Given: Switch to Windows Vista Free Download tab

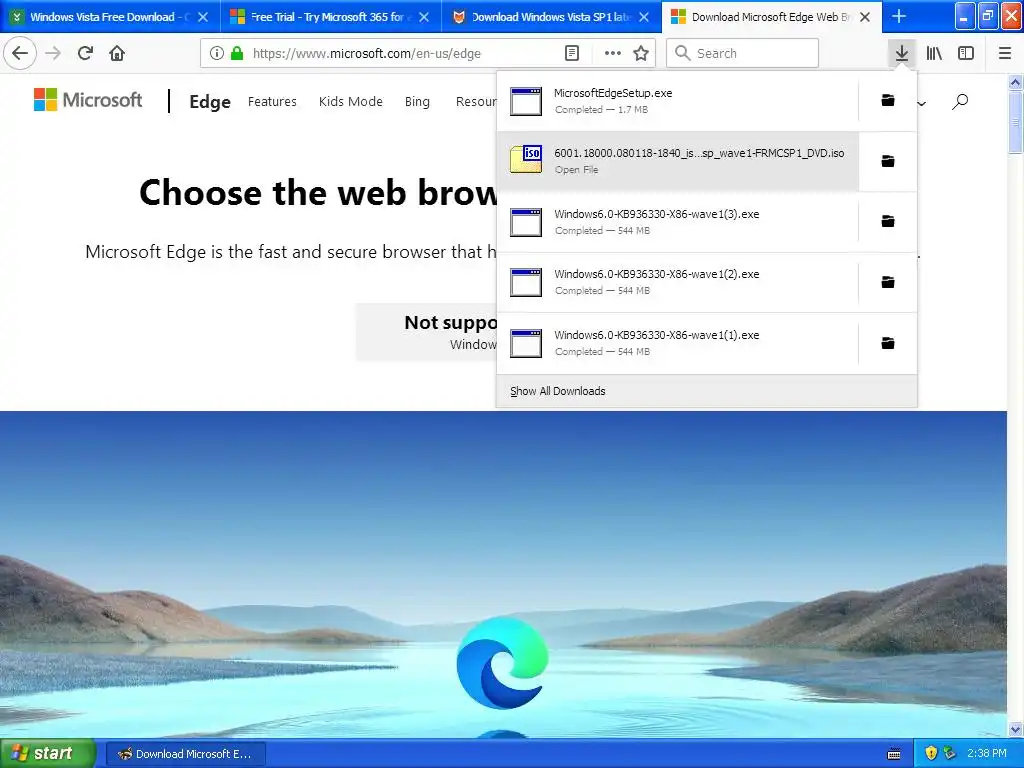Looking at the screenshot, I should tap(103, 17).
